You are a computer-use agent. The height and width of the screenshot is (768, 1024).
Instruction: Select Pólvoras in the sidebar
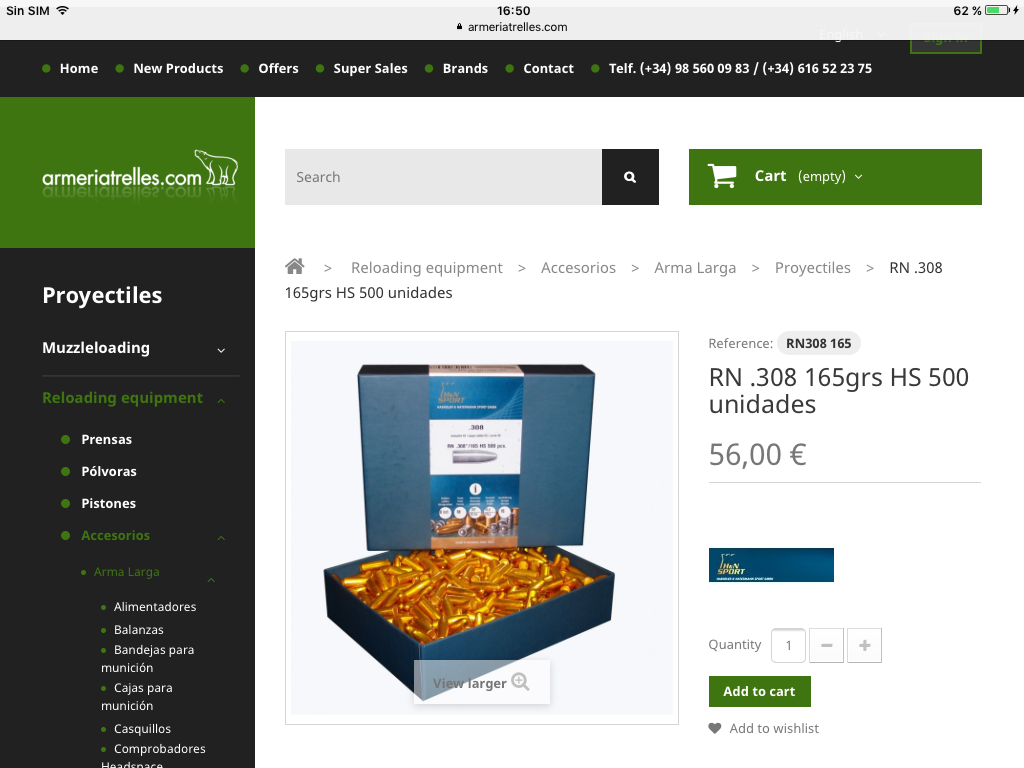pos(108,472)
